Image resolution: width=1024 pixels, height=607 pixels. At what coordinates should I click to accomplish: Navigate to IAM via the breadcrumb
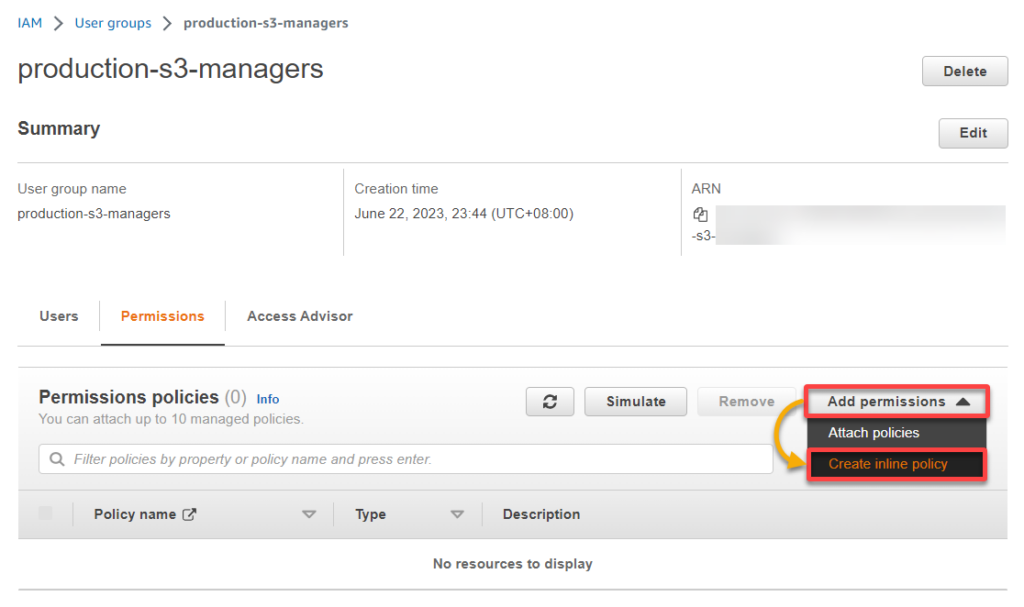coord(29,22)
